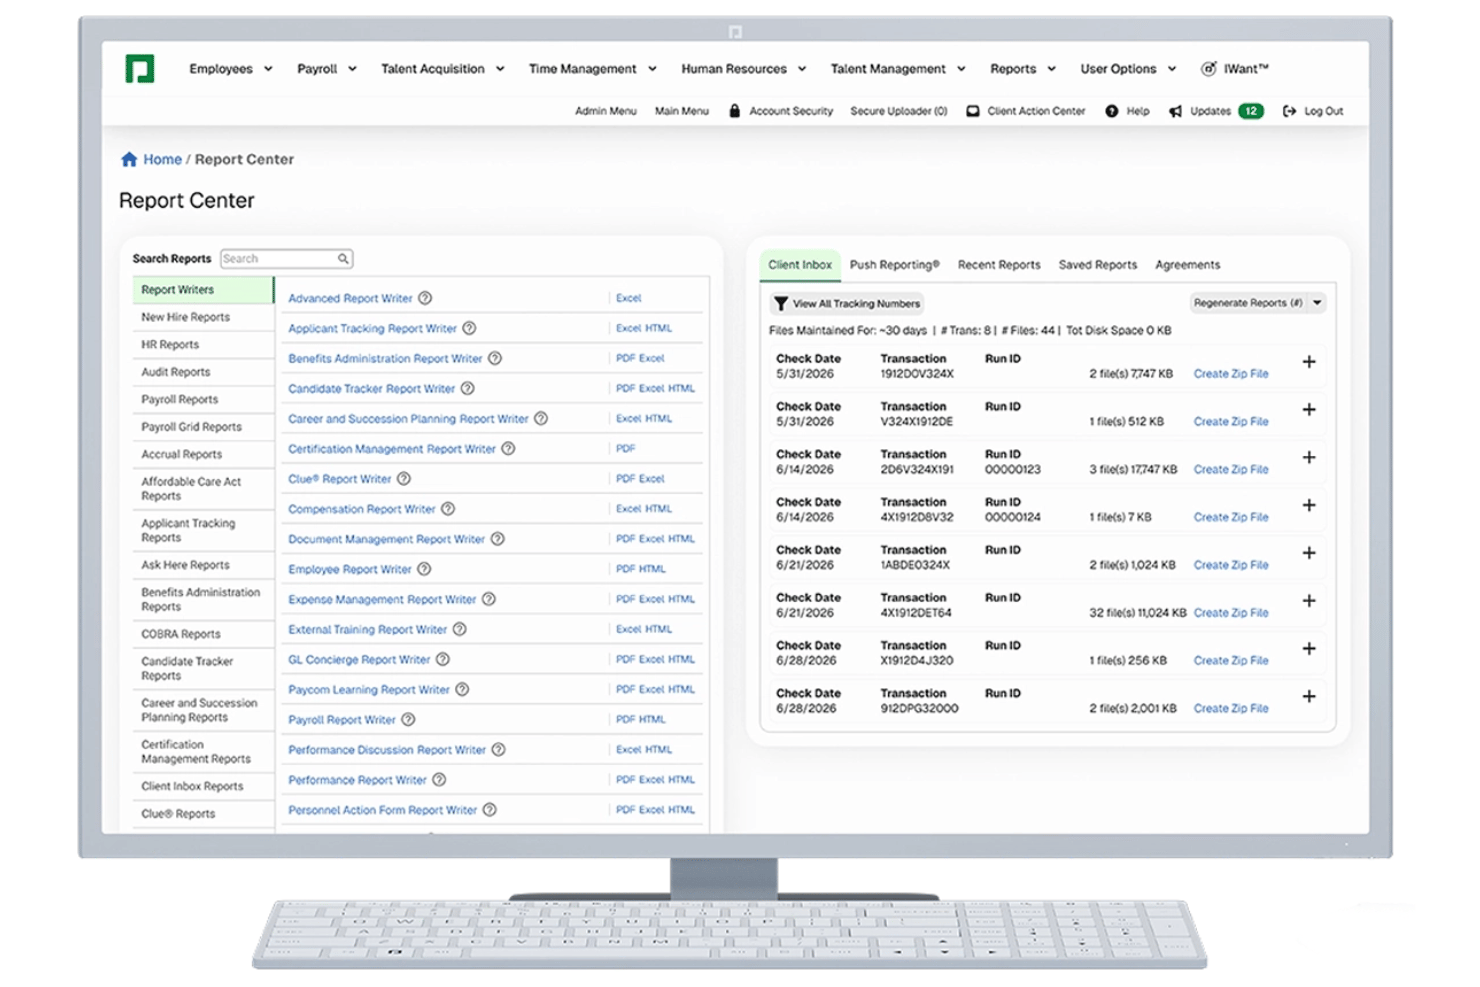Open the Regenerate Reports dropdown
The height and width of the screenshot is (987, 1480).
point(1317,303)
